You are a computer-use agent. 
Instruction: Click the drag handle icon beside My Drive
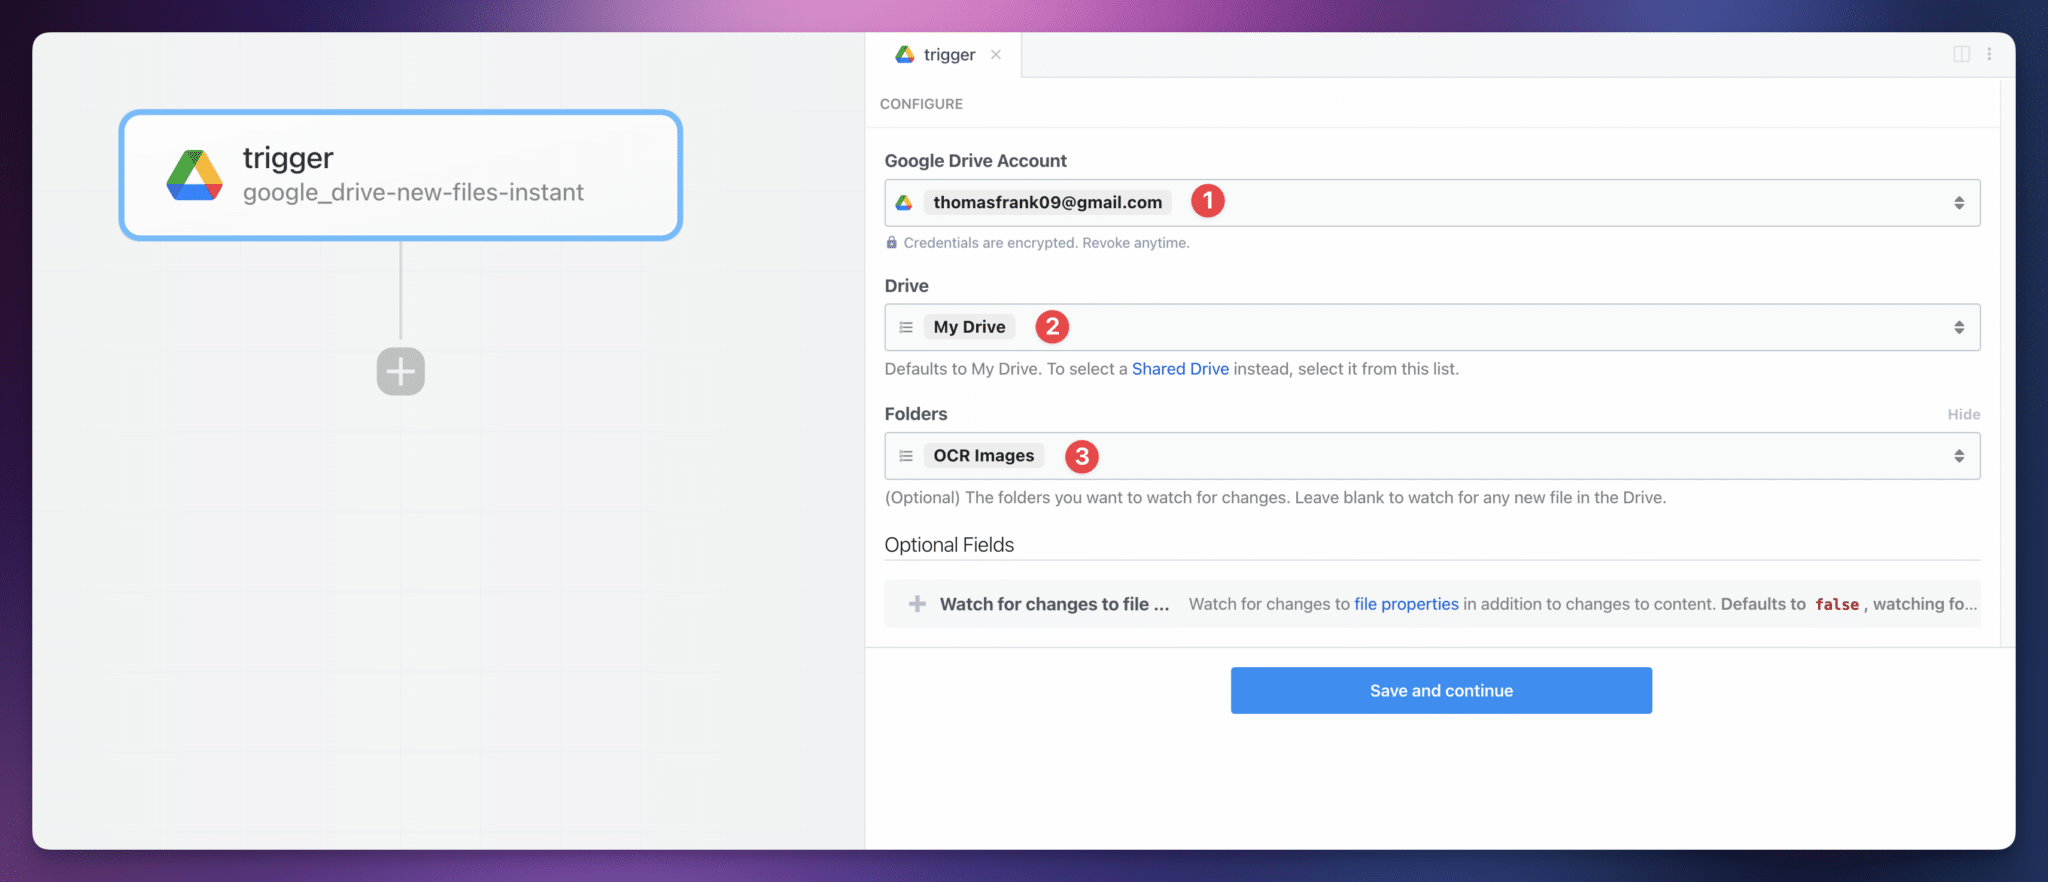906,327
